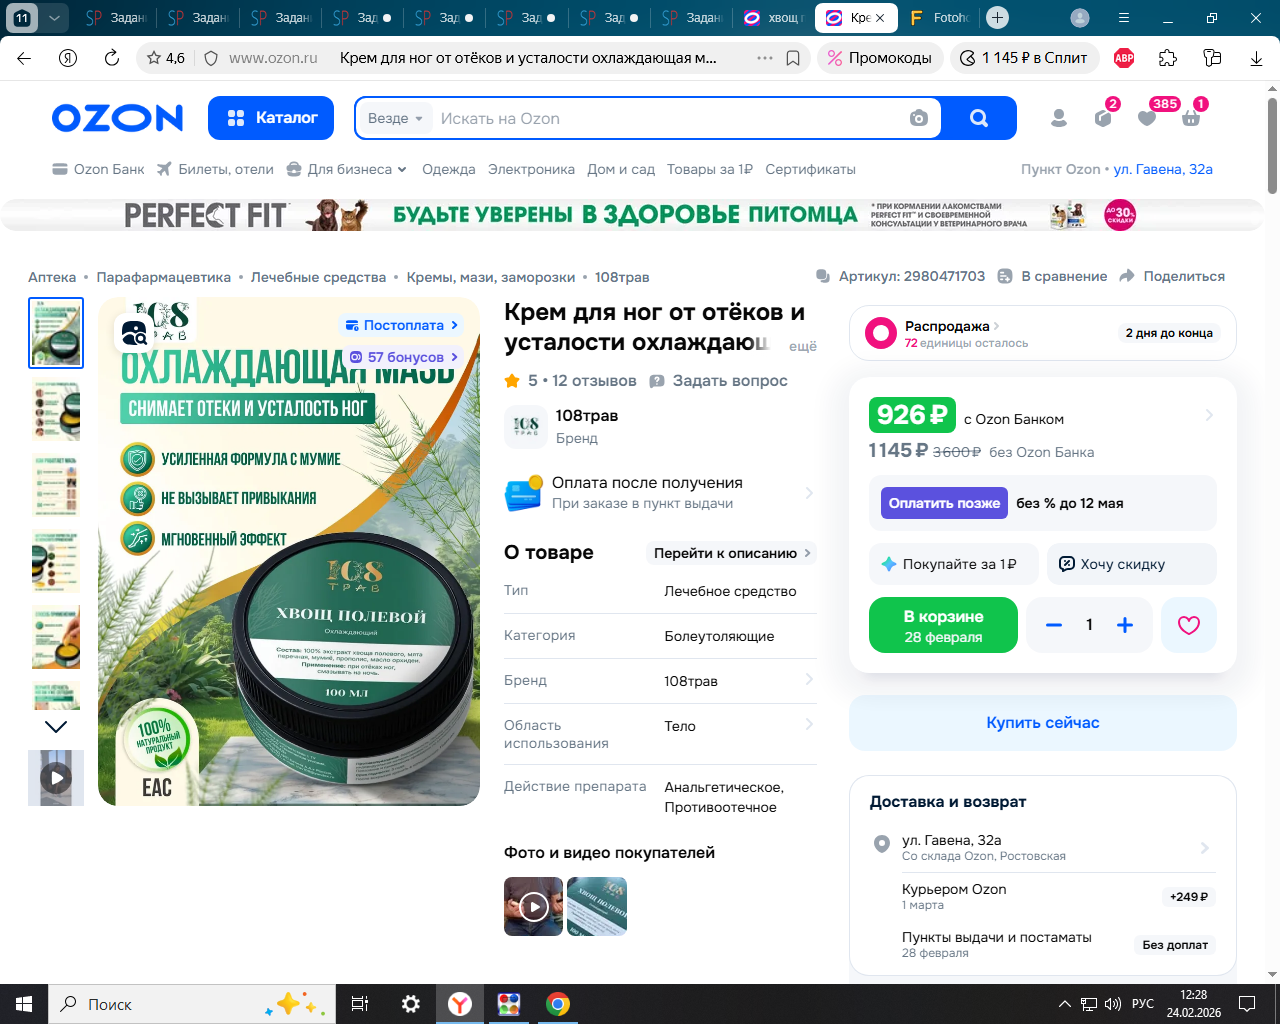Open Билеты, отели section

[x=215, y=169]
